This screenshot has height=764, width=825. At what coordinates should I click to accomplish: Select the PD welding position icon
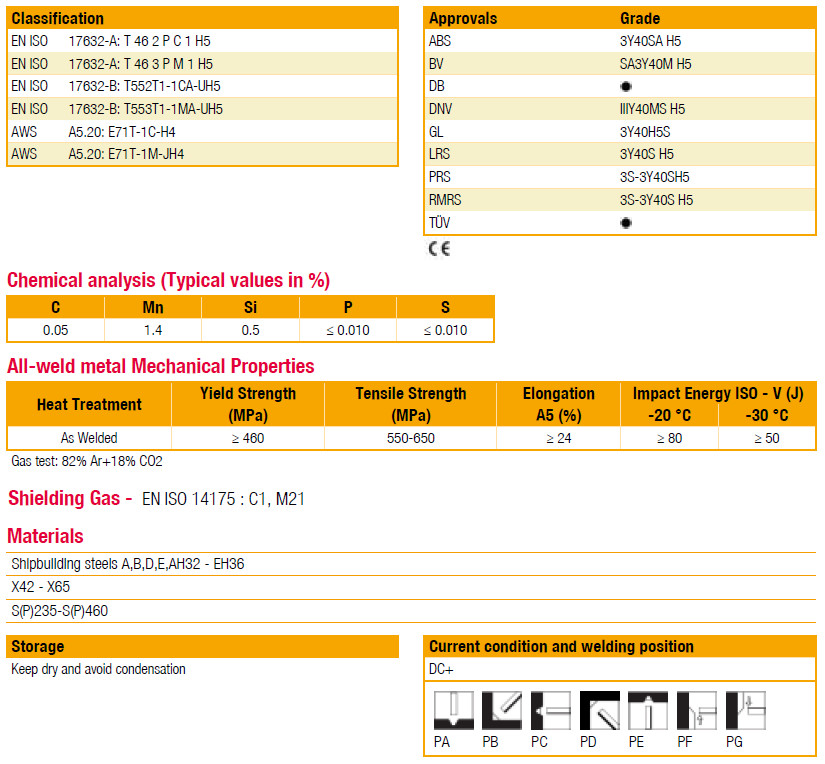(600, 711)
